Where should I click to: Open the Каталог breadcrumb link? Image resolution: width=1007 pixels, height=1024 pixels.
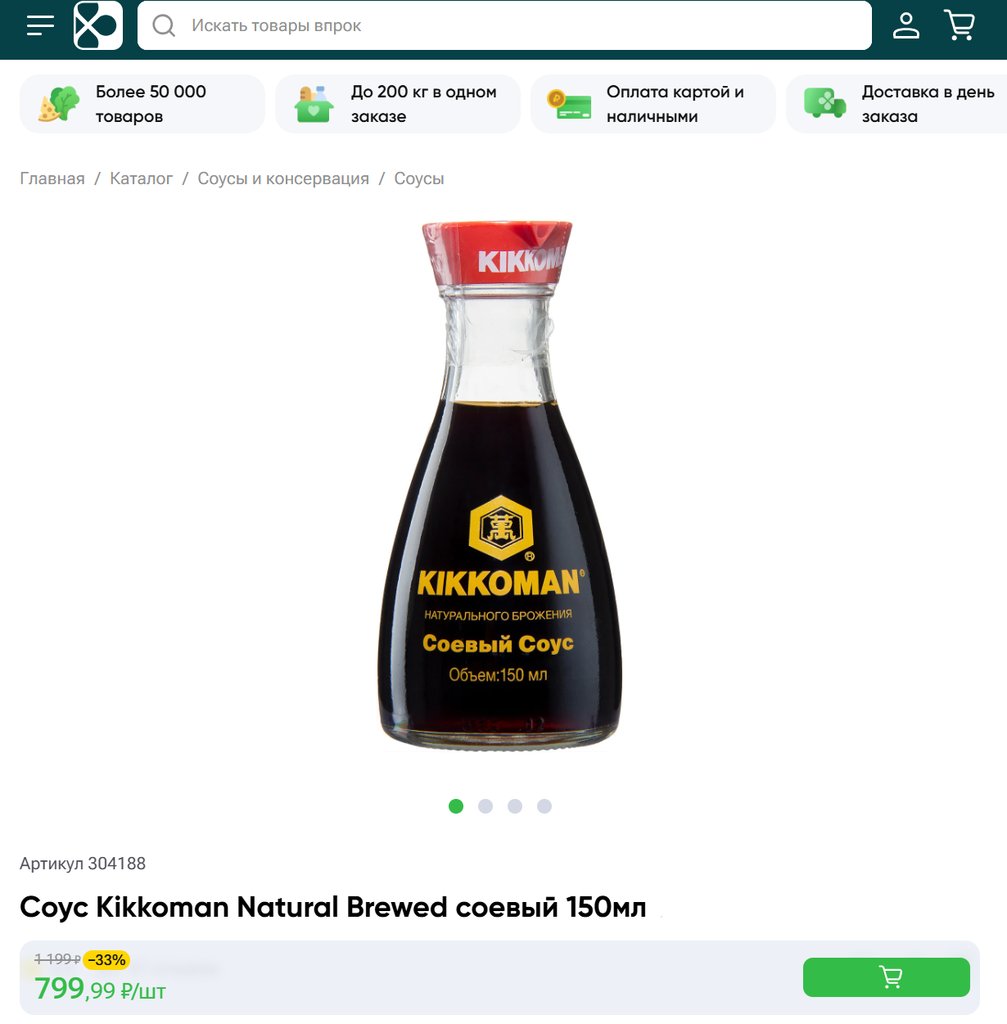[141, 178]
